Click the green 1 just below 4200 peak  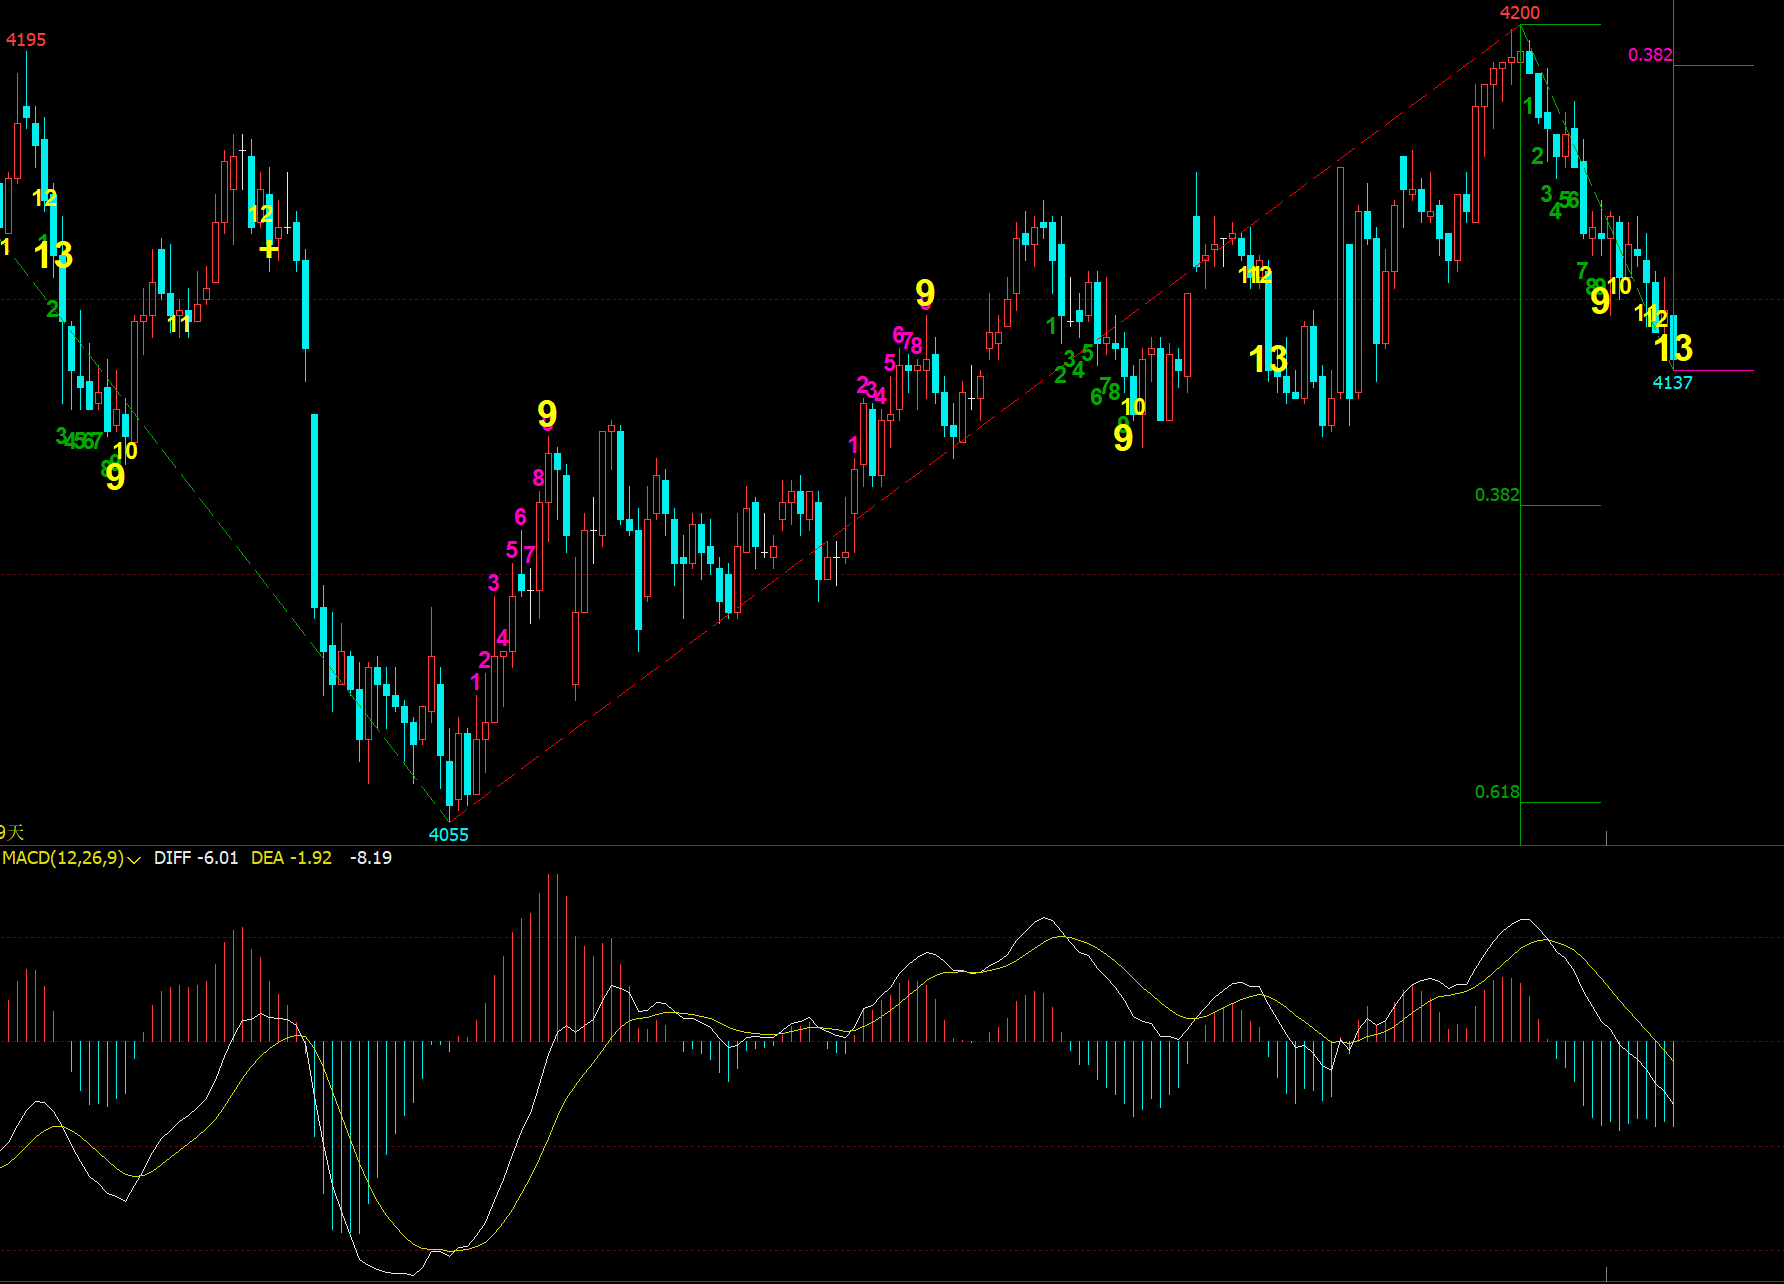coord(1528,106)
